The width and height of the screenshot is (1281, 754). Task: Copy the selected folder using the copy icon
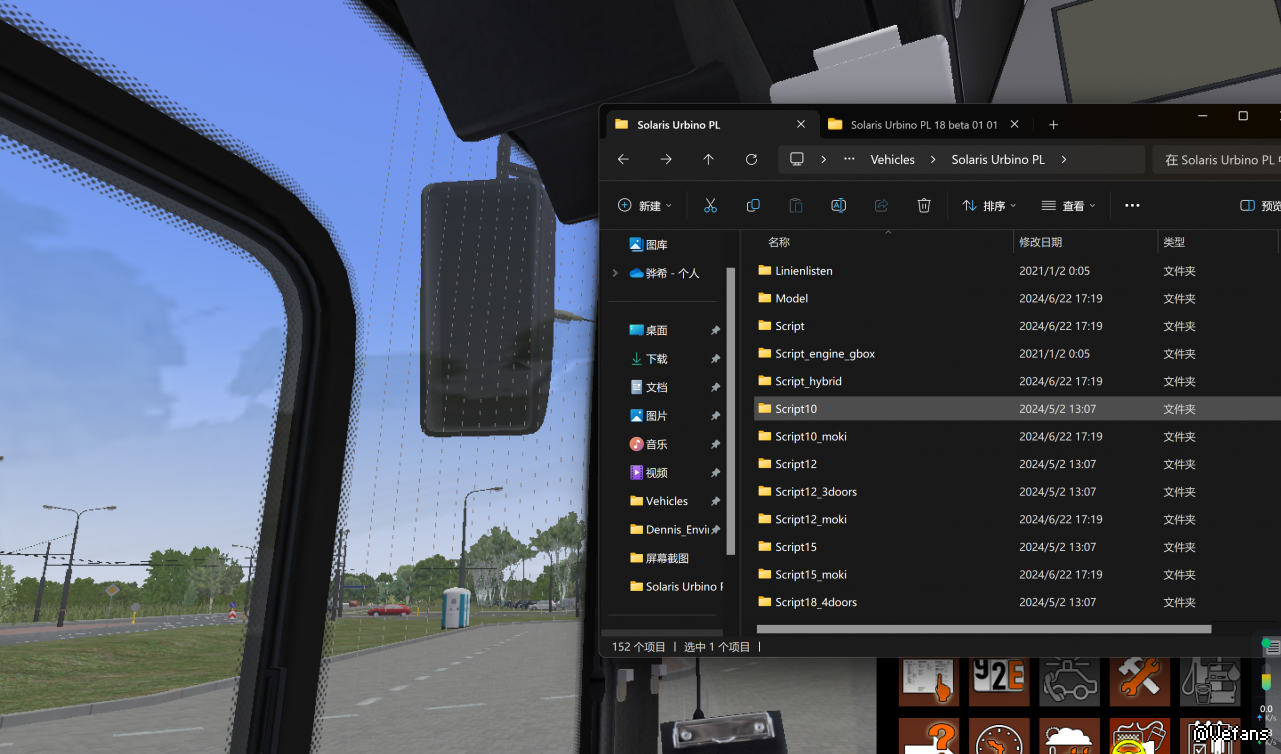(x=753, y=205)
